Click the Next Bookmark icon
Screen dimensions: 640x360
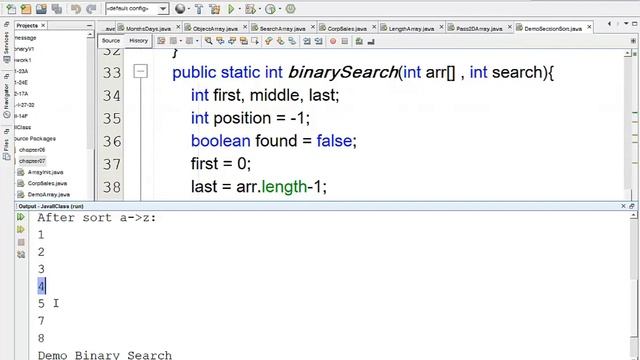(x=280, y=41)
